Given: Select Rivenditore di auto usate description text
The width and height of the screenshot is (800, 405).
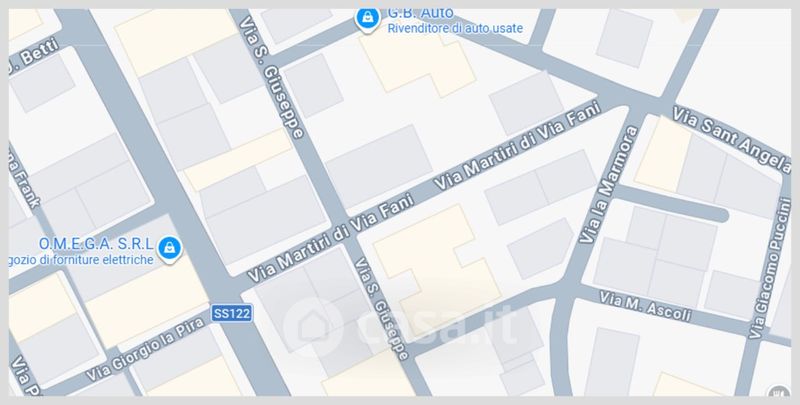Looking at the screenshot, I should pyautogui.click(x=455, y=28).
